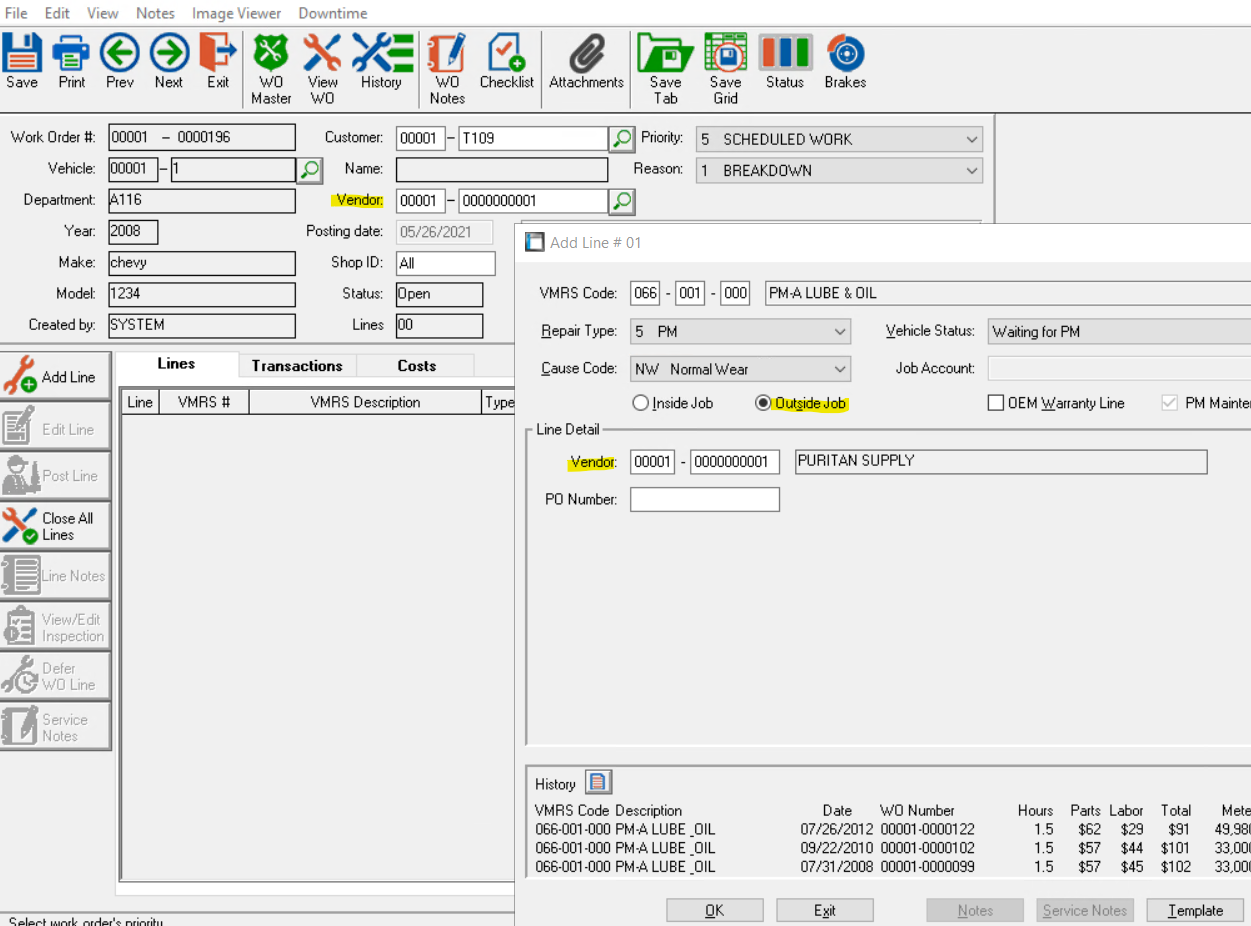Open Attachments paperclip icon
1251x926 pixels.
586,62
